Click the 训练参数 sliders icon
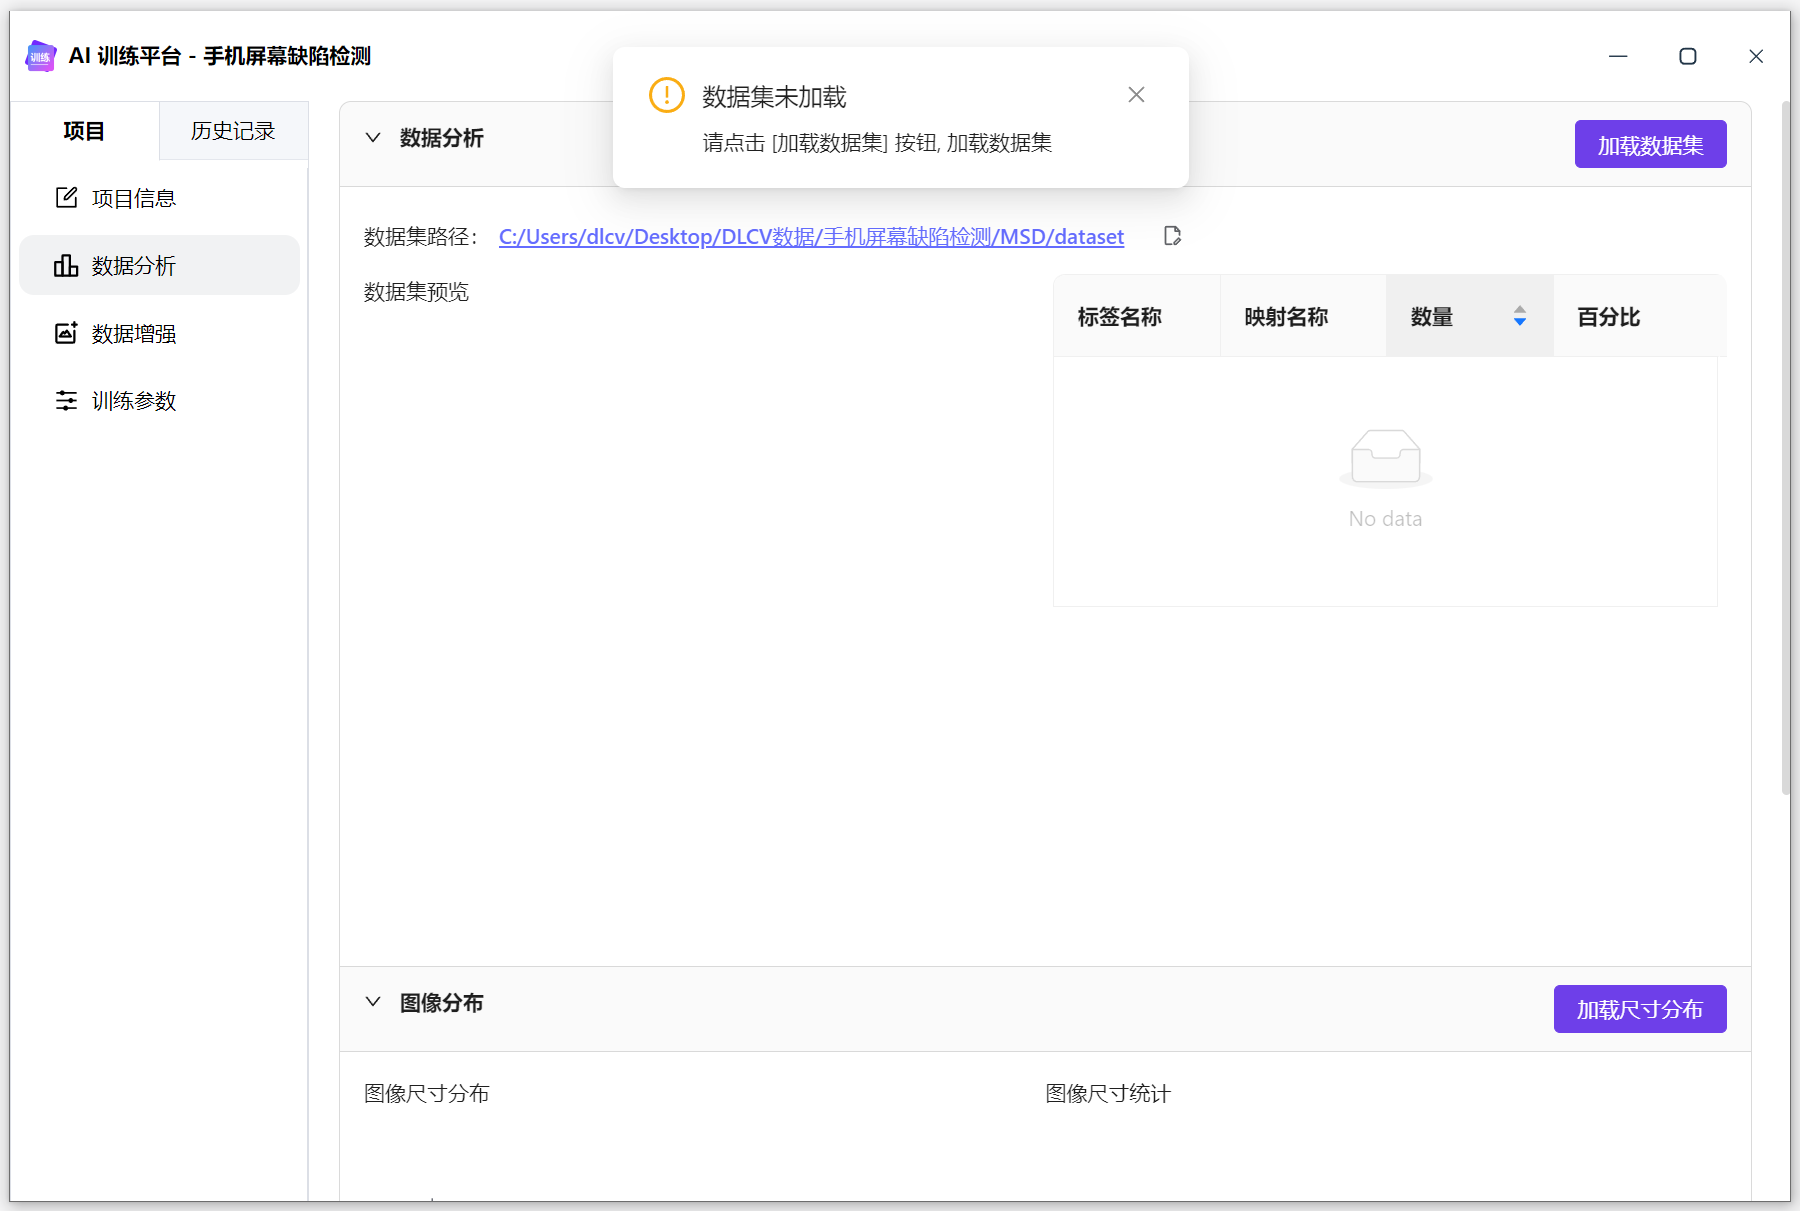Image resolution: width=1800 pixels, height=1211 pixels. pyautogui.click(x=66, y=400)
